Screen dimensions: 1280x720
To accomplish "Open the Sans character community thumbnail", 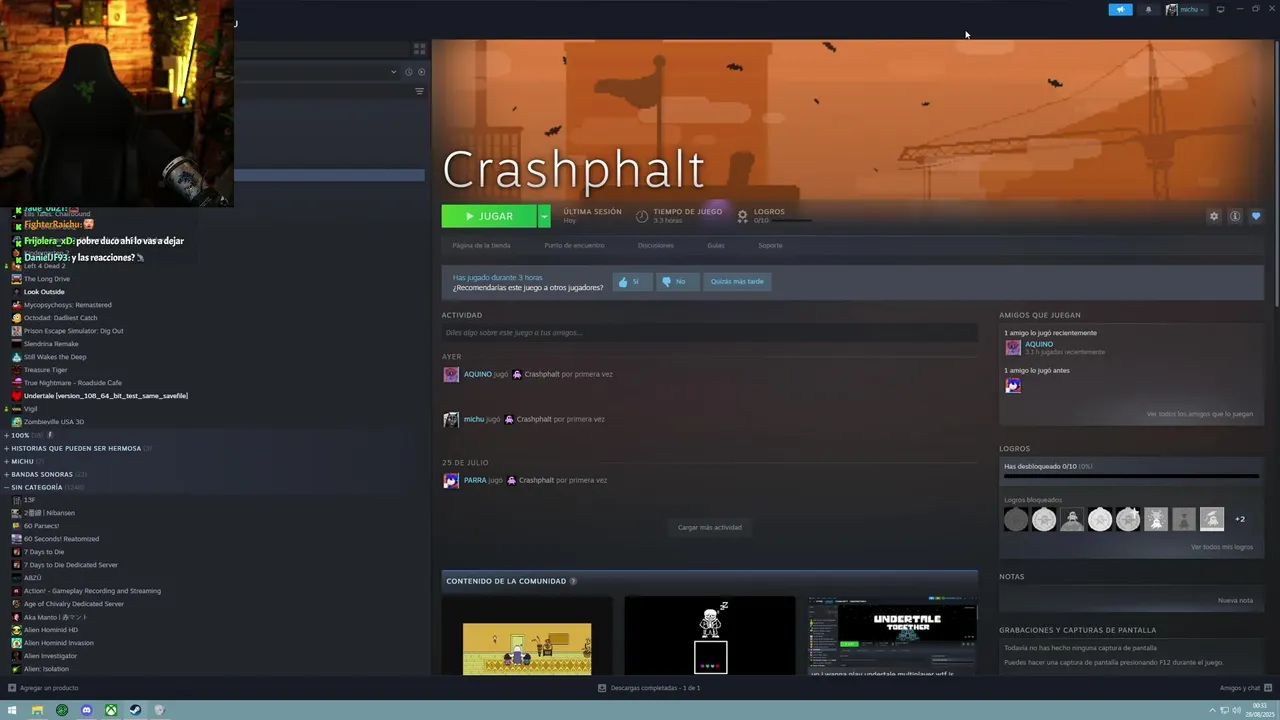I will click(x=710, y=636).
